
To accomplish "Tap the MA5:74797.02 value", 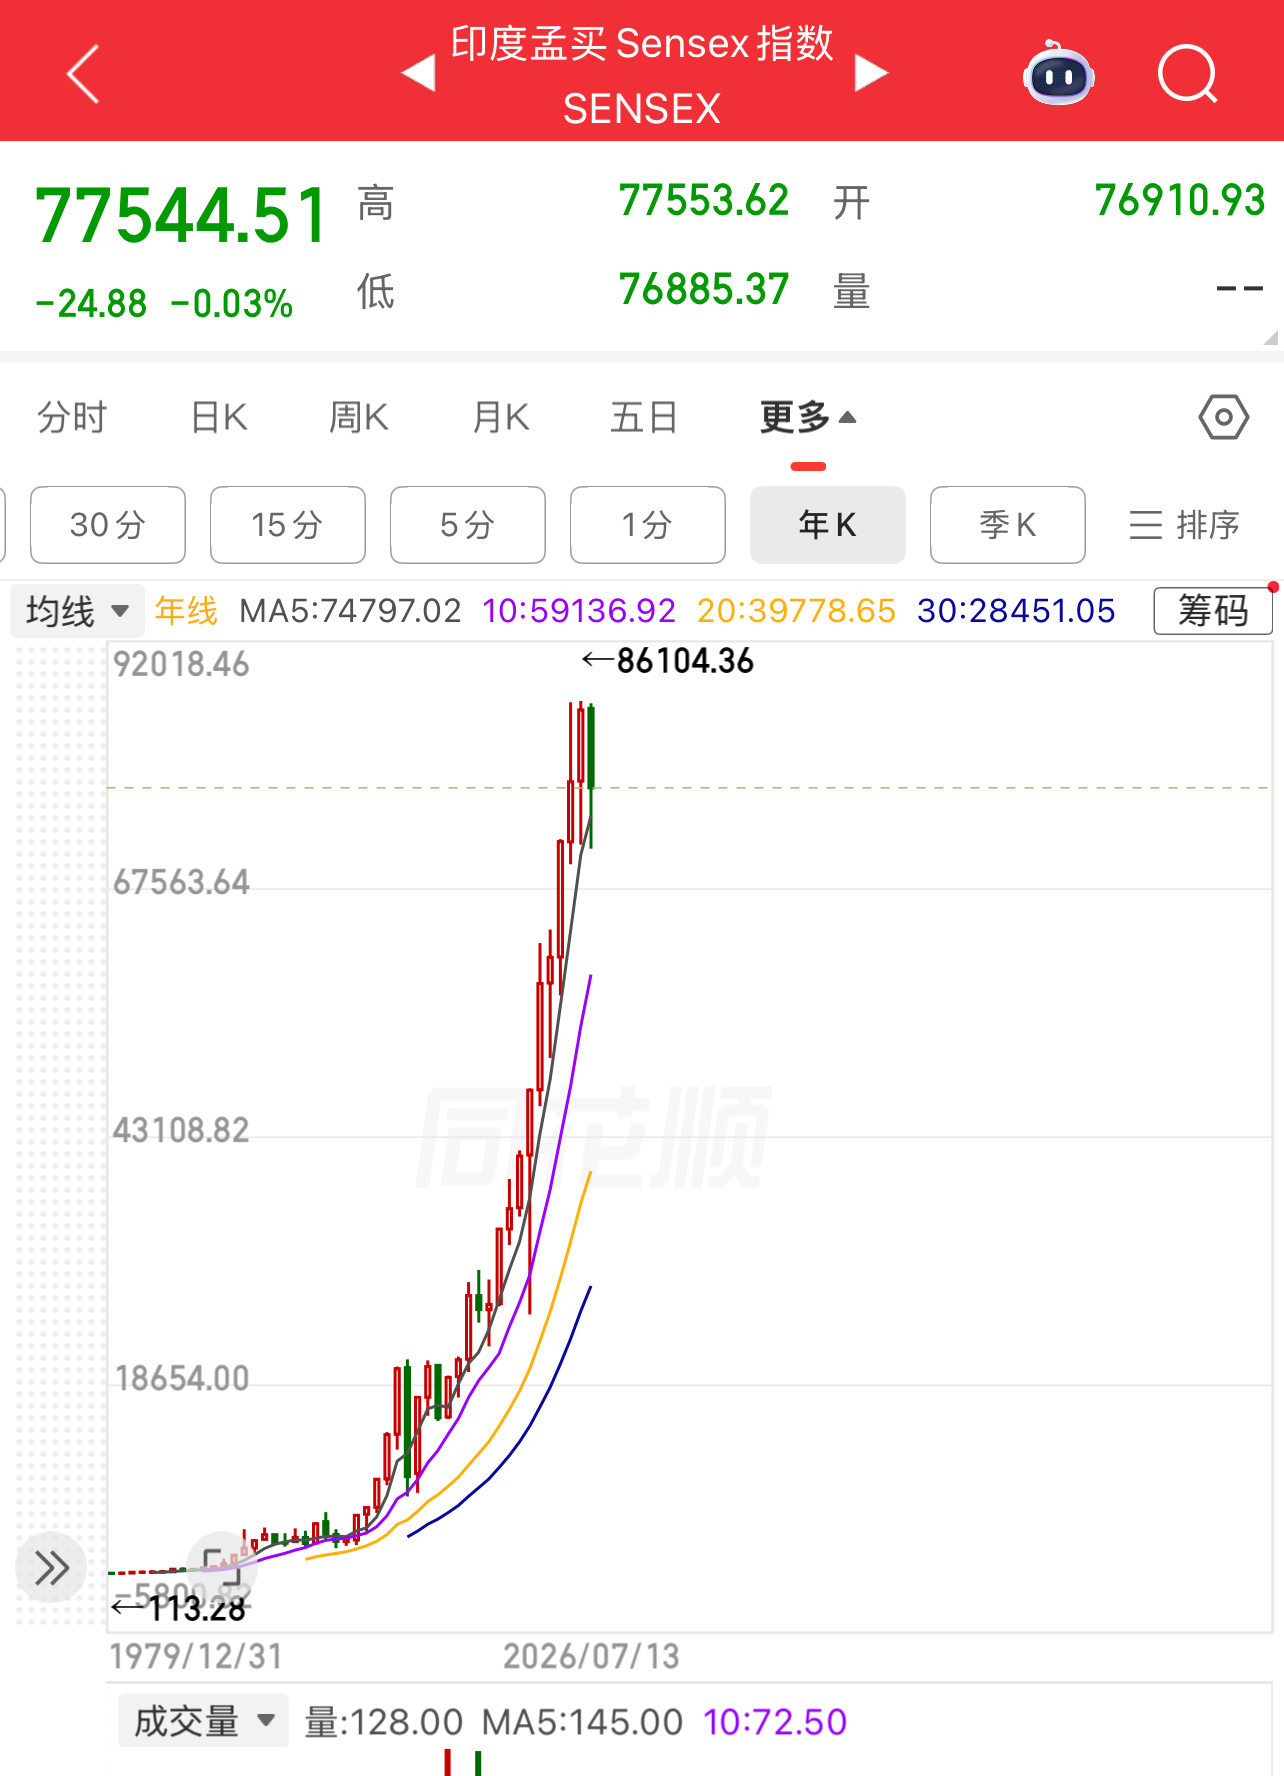I will [351, 610].
